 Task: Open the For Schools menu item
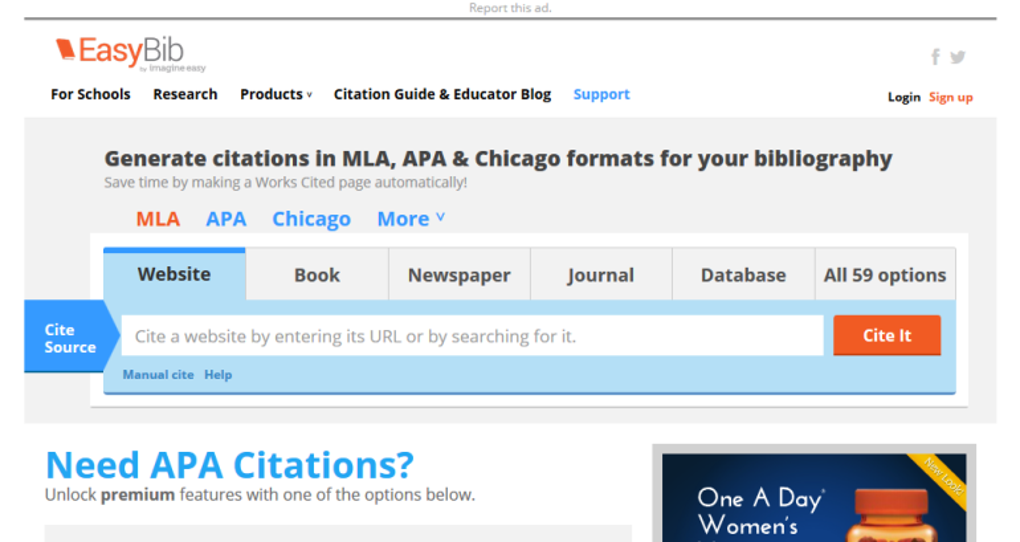[x=90, y=94]
